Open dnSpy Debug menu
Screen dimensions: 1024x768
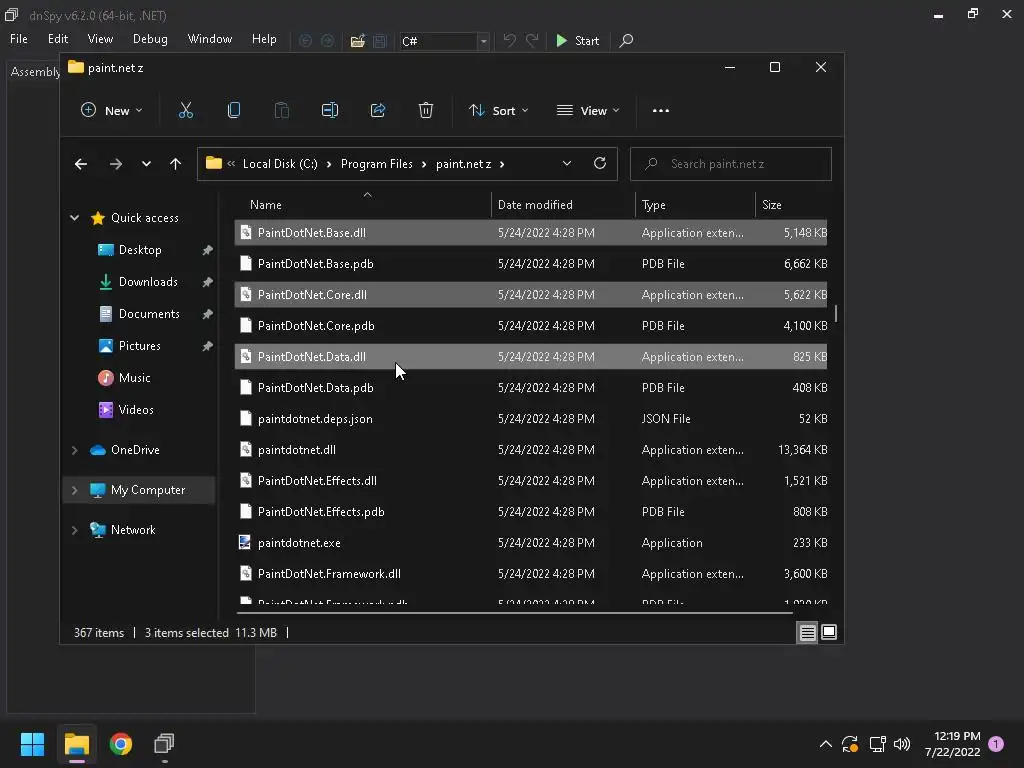(150, 39)
